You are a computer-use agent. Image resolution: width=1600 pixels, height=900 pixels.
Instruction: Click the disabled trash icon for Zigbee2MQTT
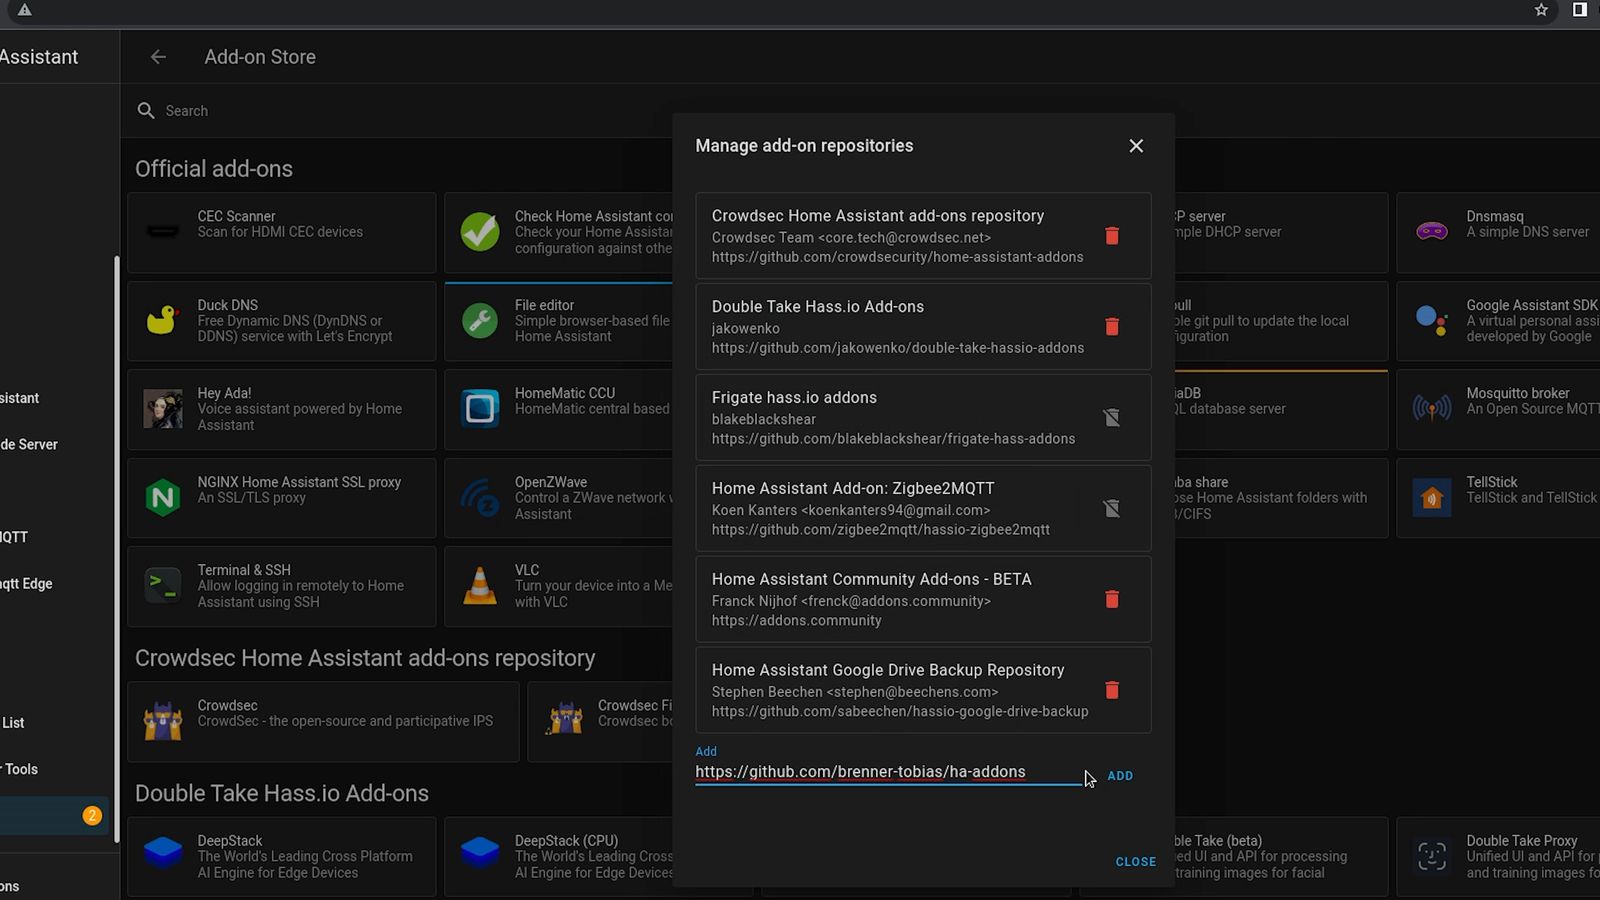tap(1111, 509)
